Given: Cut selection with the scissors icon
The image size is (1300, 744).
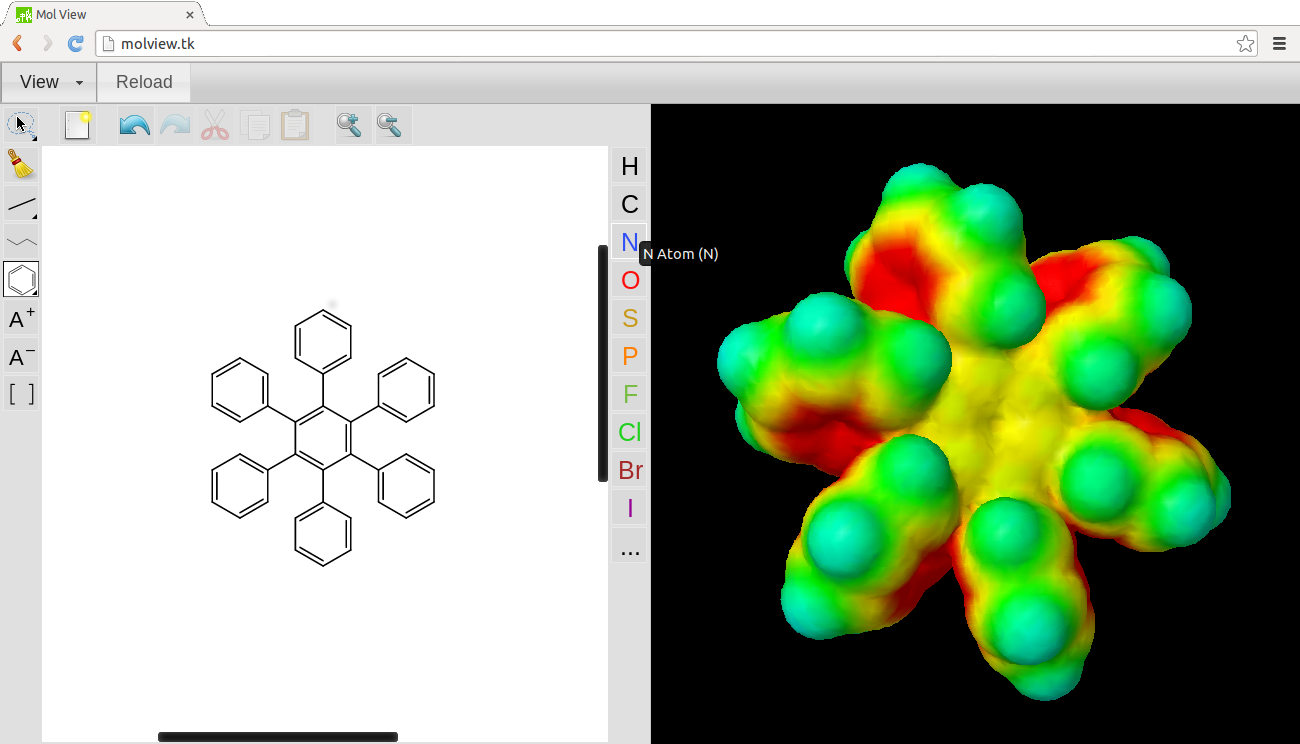Looking at the screenshot, I should (x=215, y=126).
